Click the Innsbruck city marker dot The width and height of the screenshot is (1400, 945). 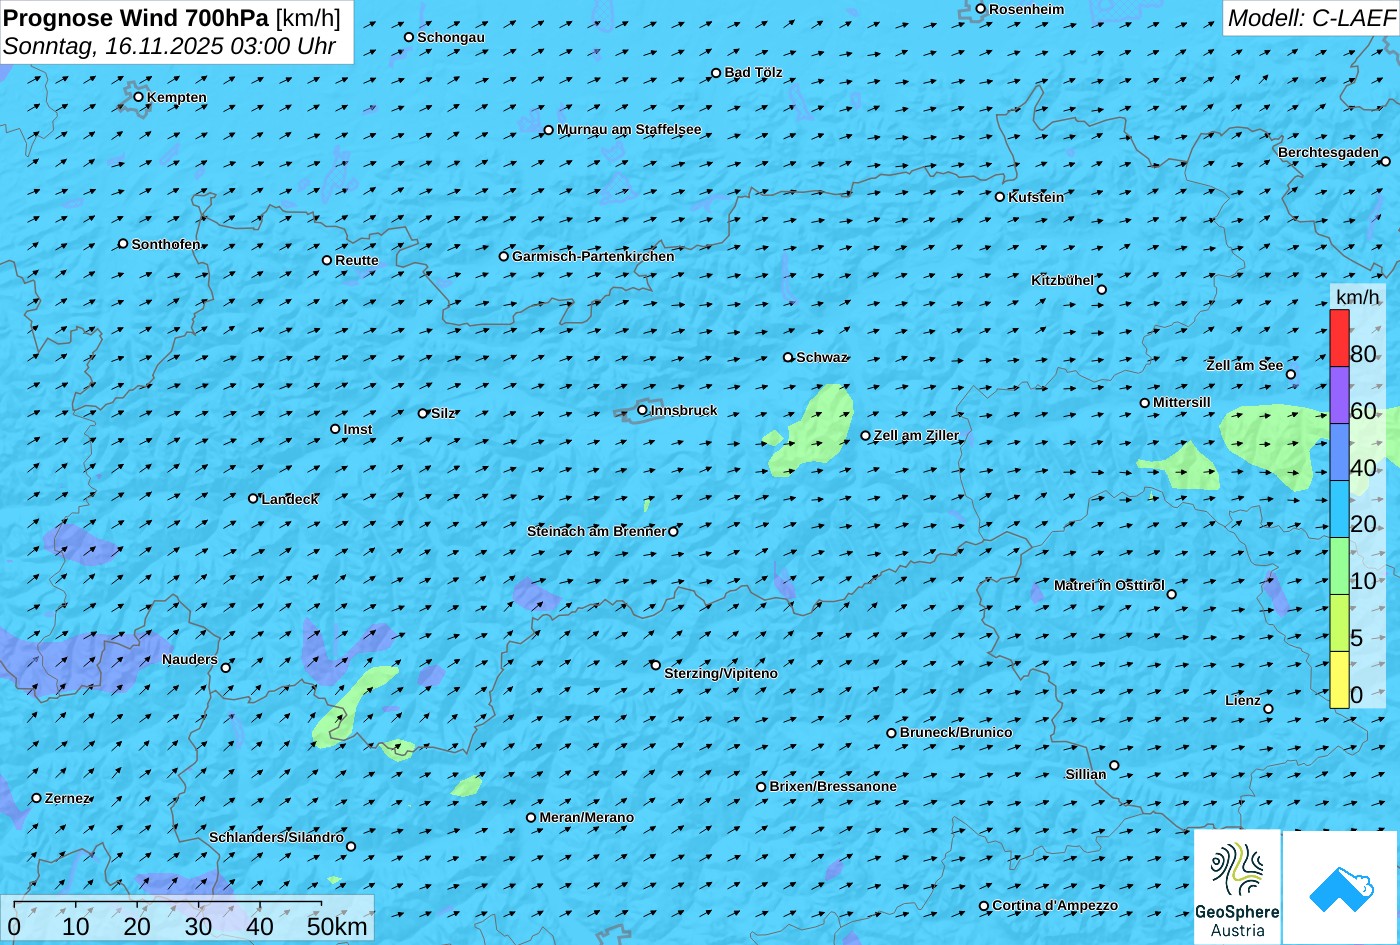click(x=642, y=410)
